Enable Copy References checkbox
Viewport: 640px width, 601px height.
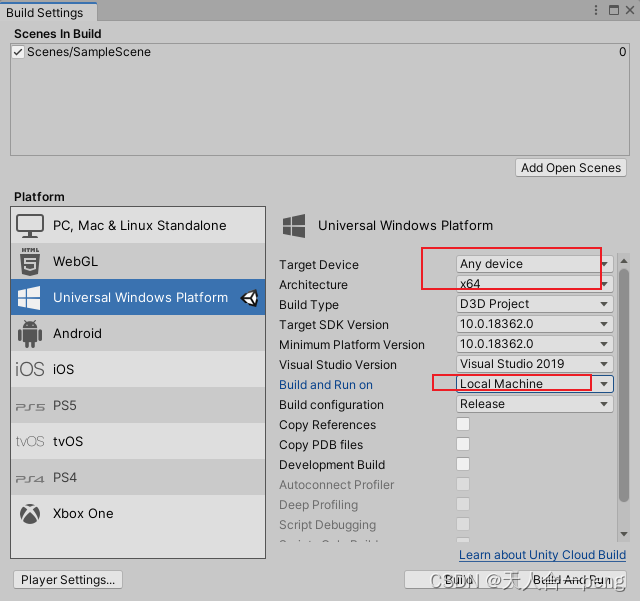463,424
